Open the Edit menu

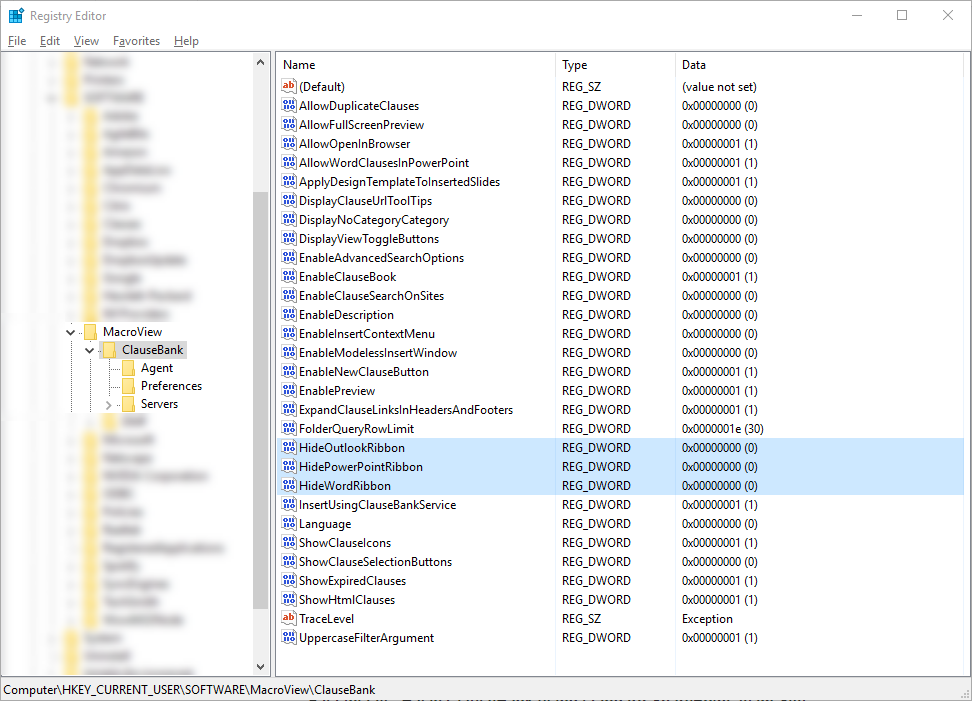point(50,41)
